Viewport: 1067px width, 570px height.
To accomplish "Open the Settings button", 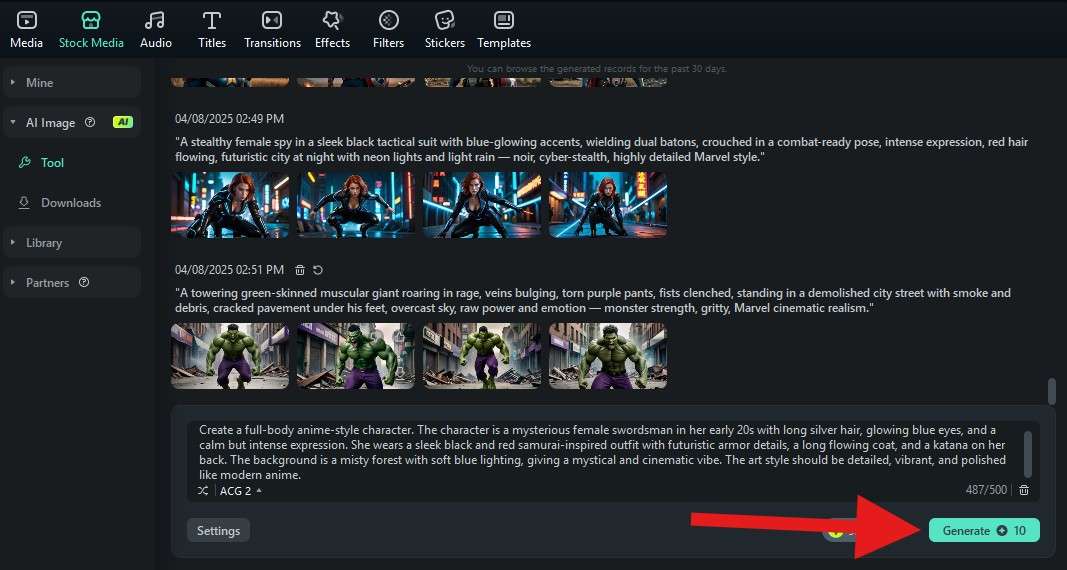I will [x=218, y=531].
